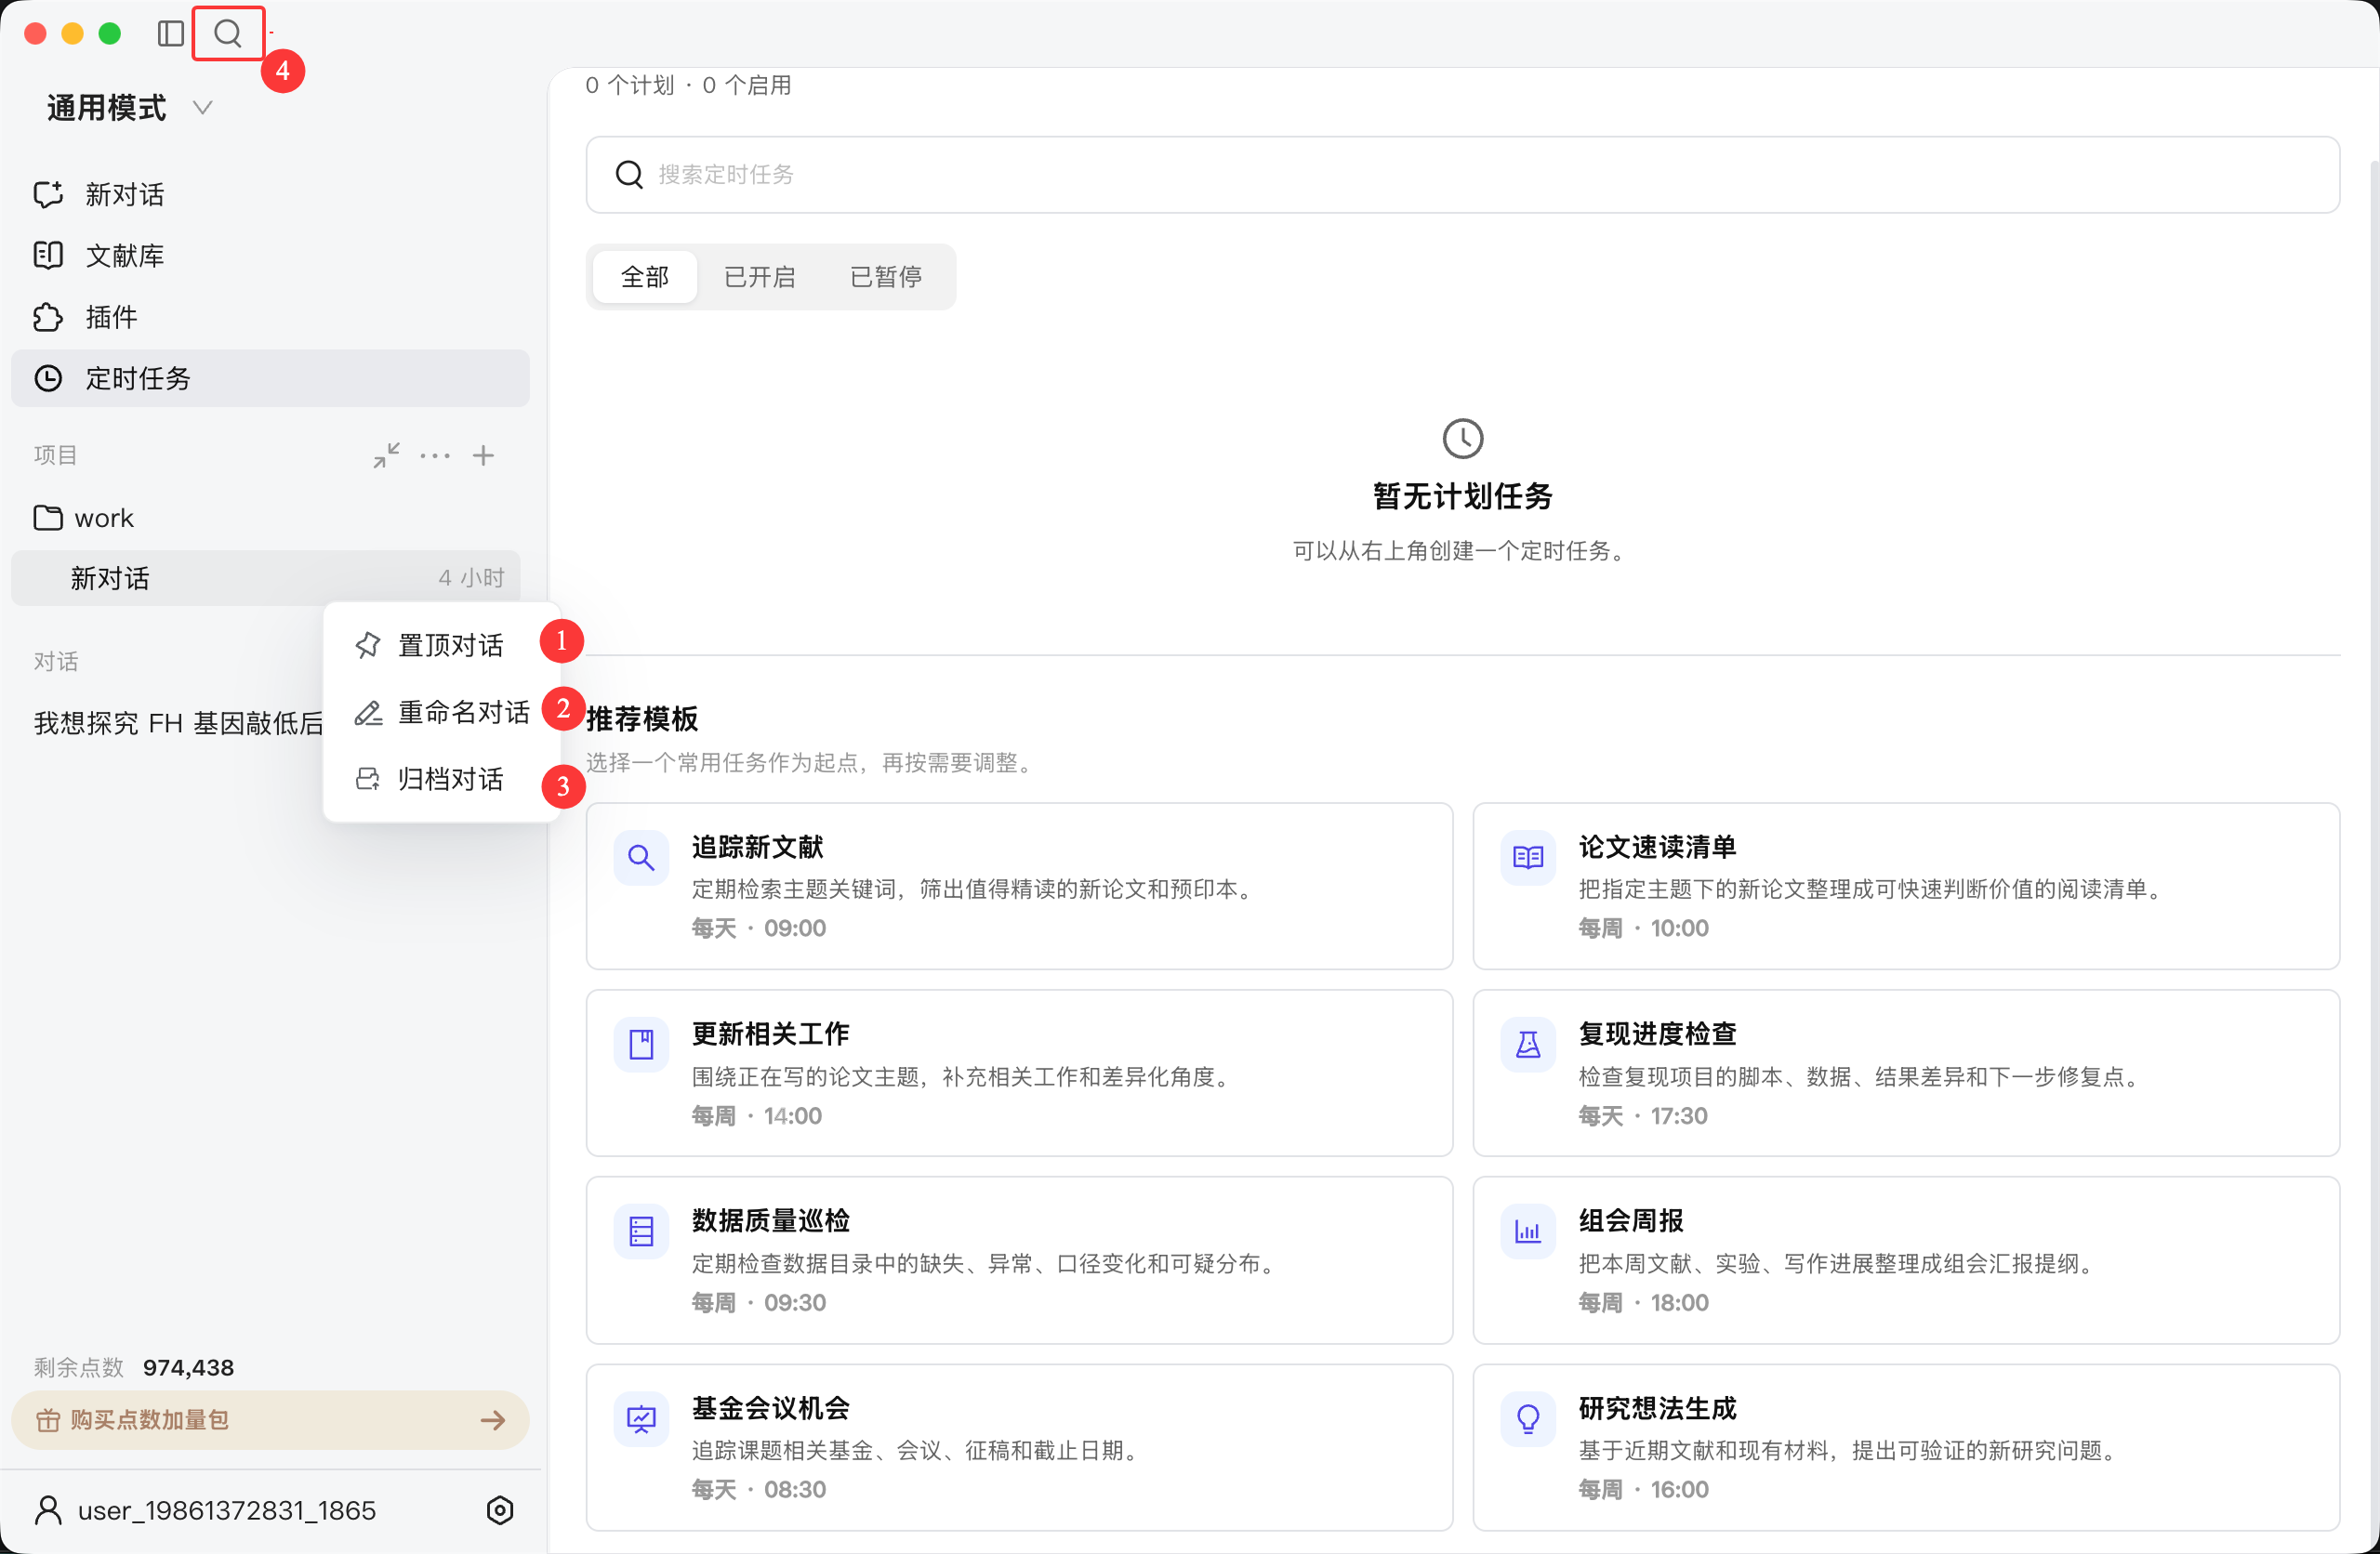Choose 置顶对话 in context menu
This screenshot has height=1554, width=2380.
441,645
